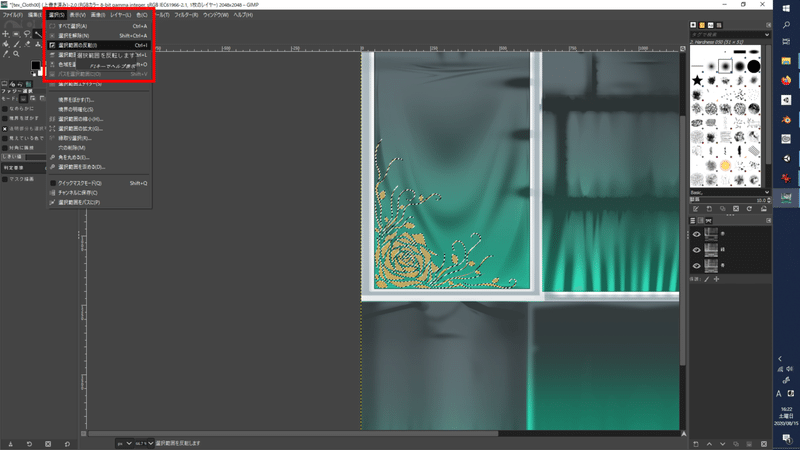Viewport: 800px width, 450px height.
Task: Choose チャンネルに保存(C) menu entry
Action: click(98, 193)
